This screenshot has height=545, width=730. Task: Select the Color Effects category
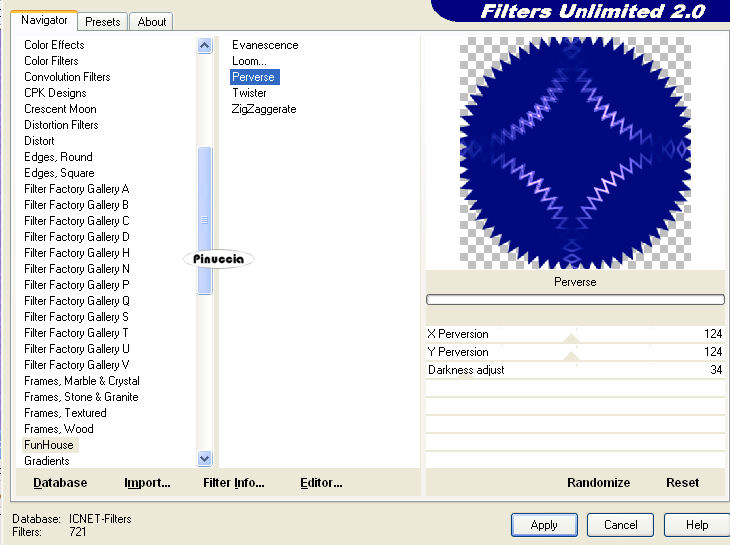(x=54, y=45)
